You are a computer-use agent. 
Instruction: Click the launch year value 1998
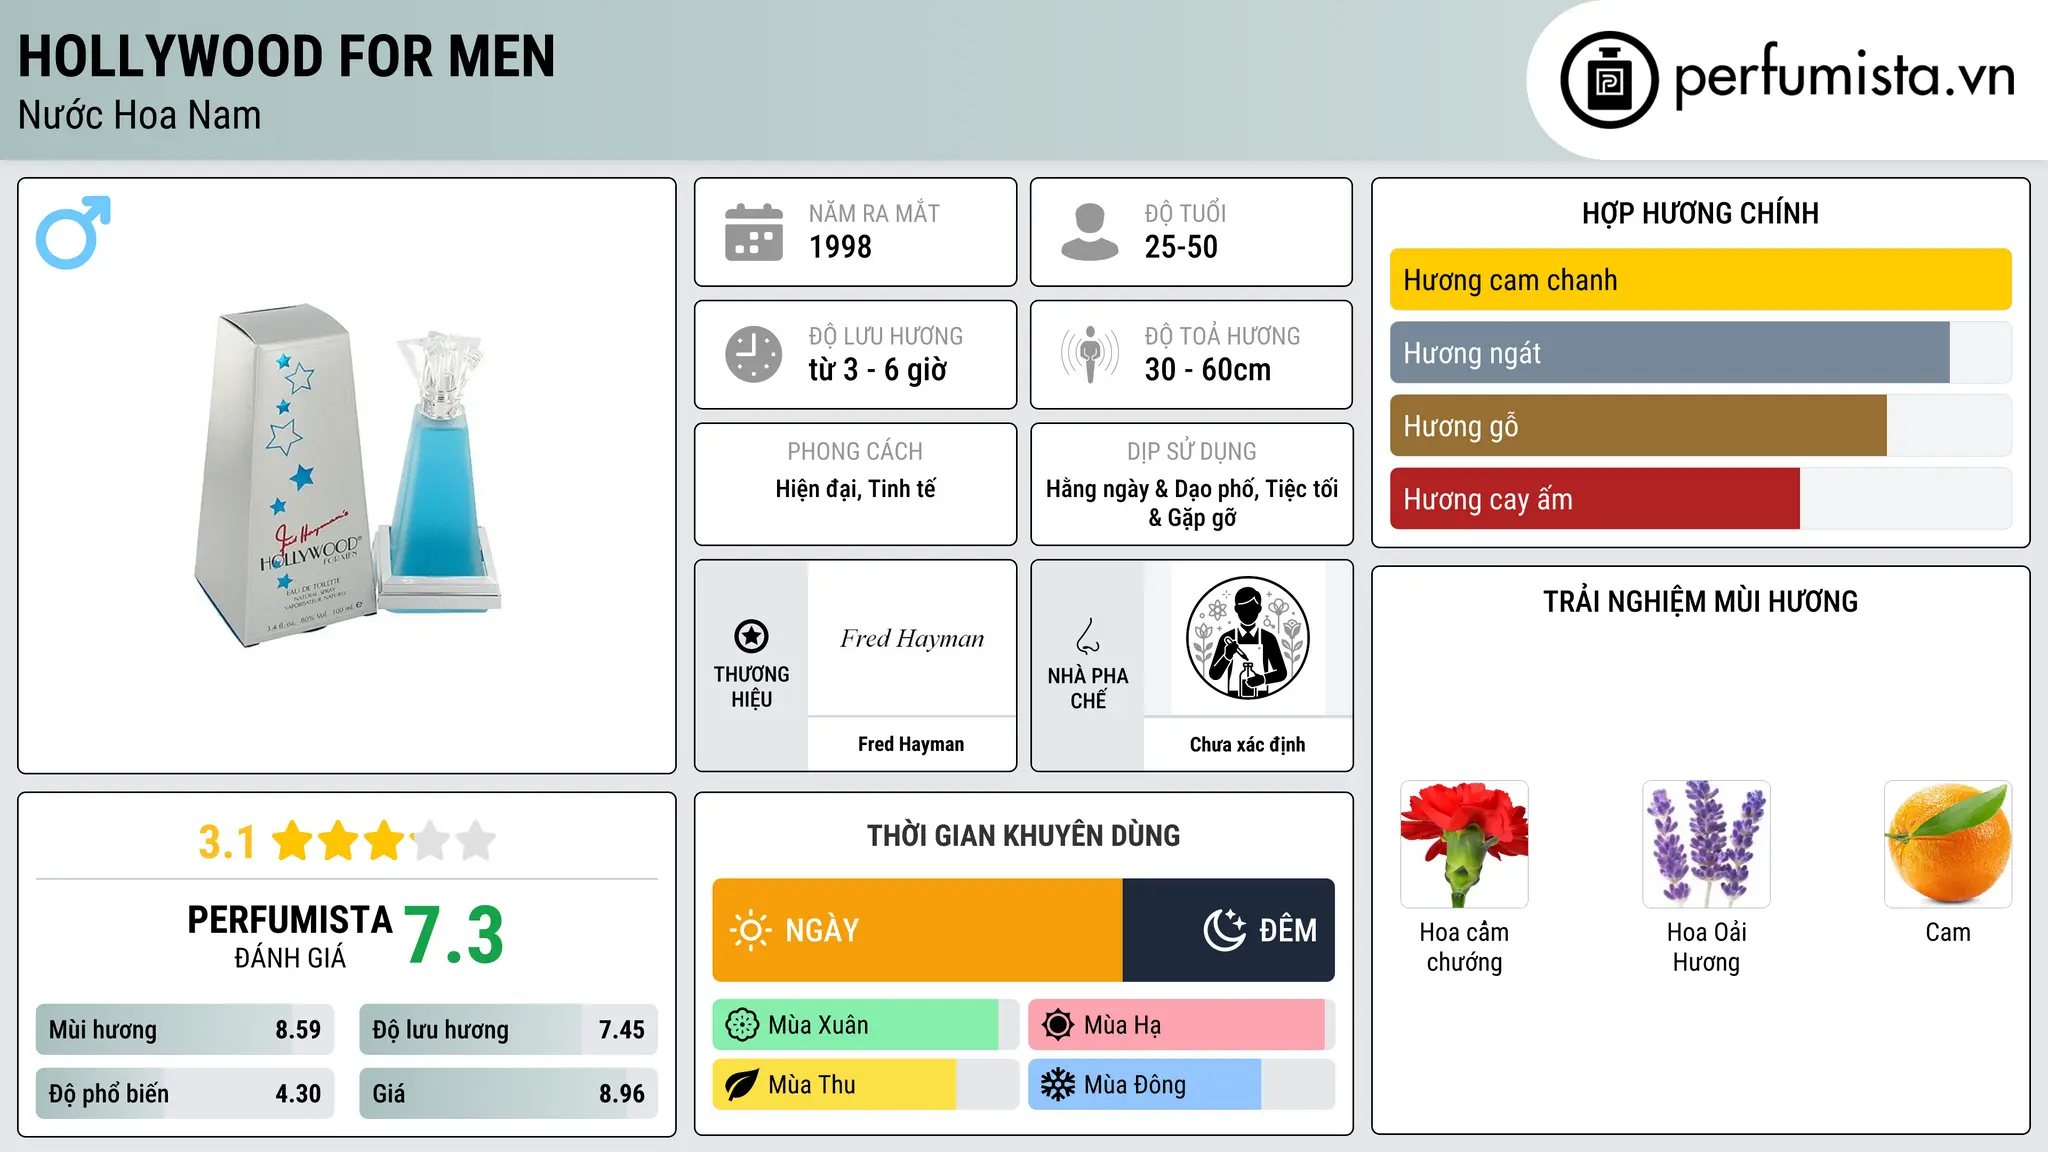pos(840,247)
